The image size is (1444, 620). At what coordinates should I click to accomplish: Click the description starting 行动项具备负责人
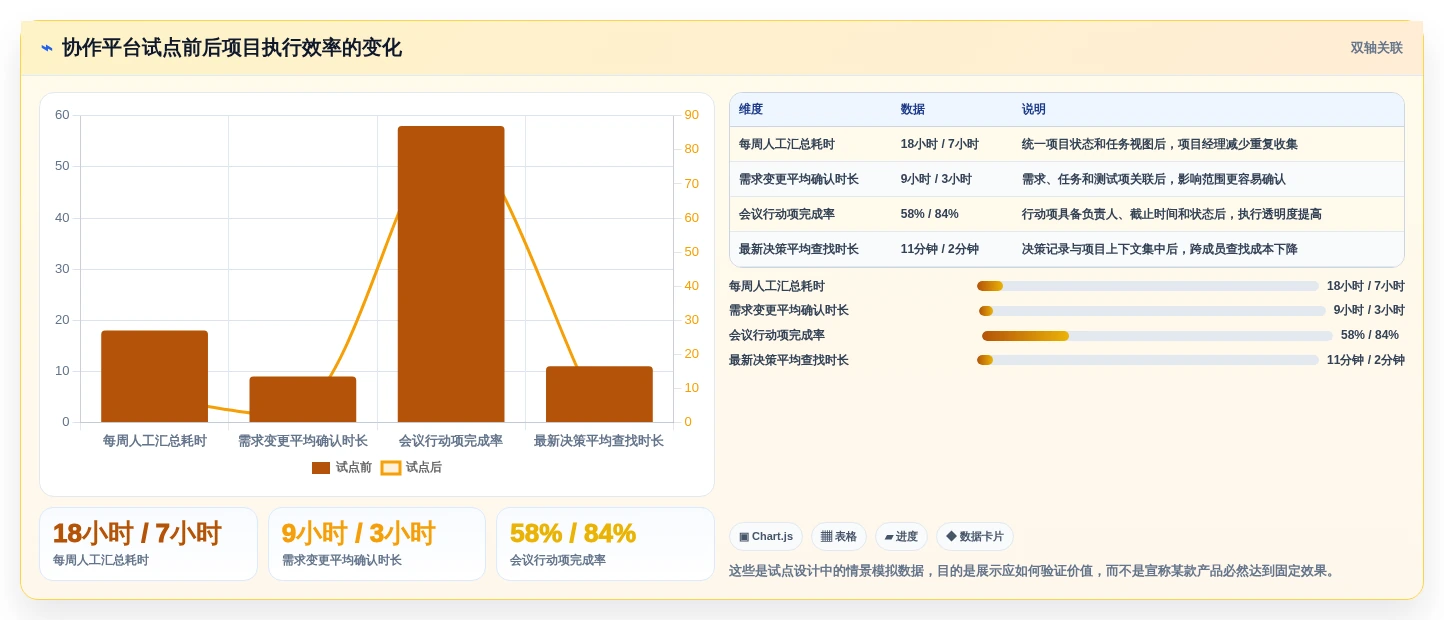(x=1172, y=214)
